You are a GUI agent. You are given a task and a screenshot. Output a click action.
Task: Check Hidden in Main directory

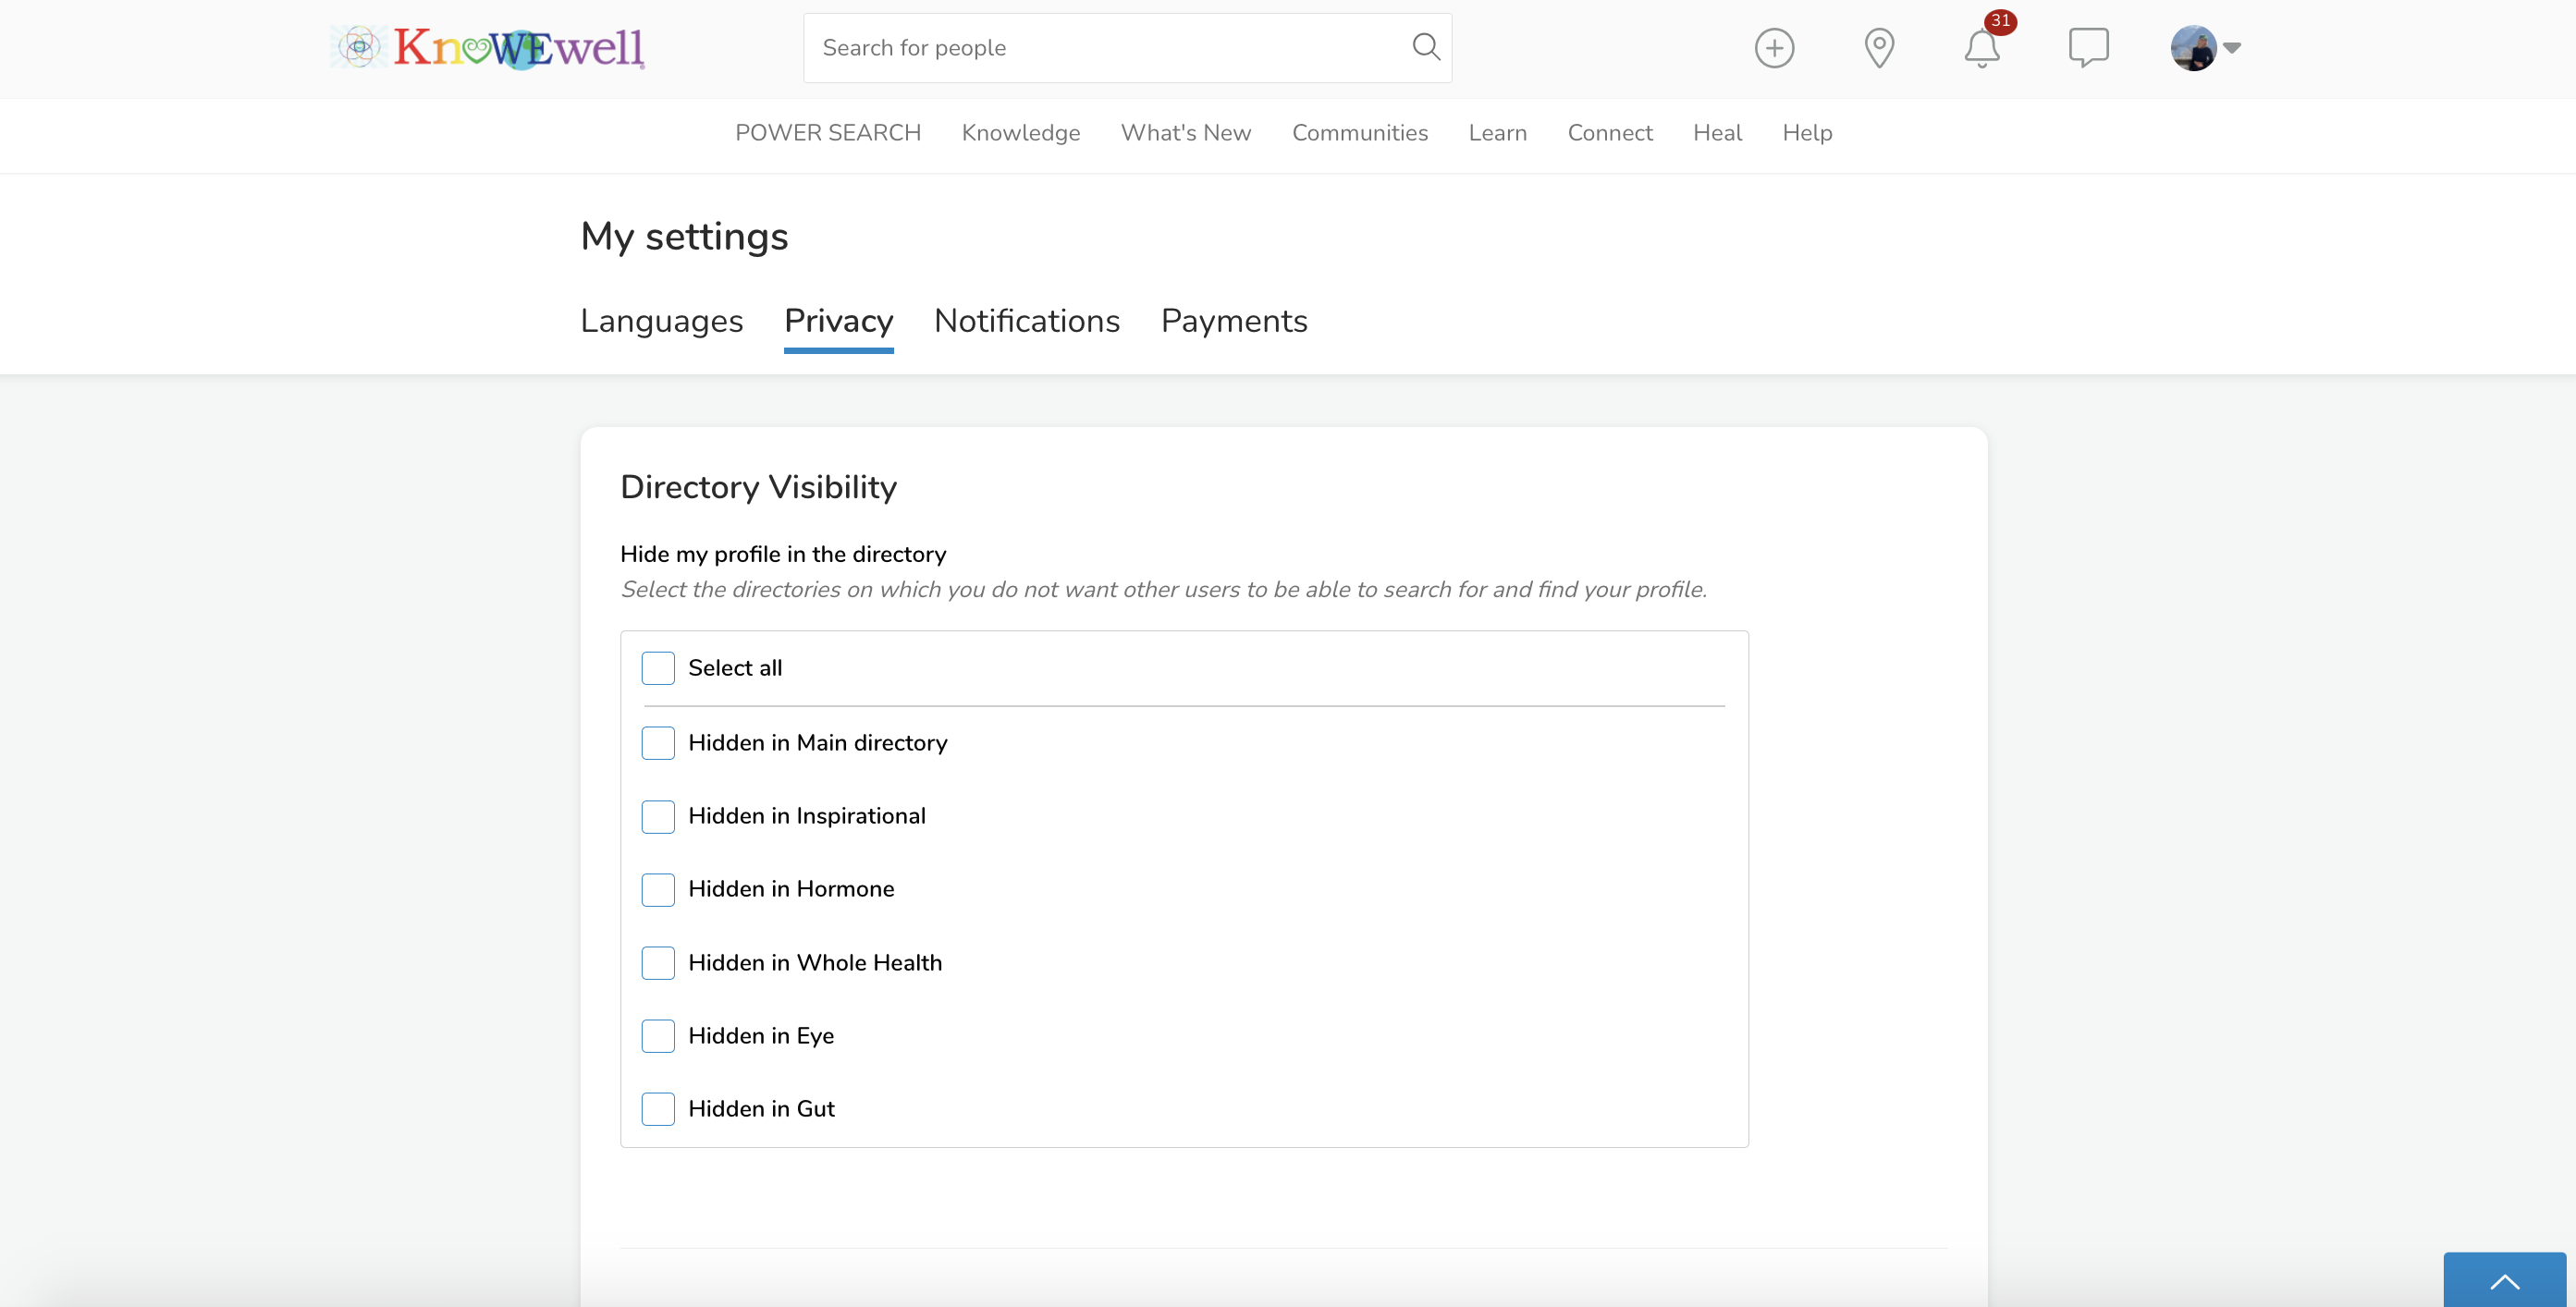[x=658, y=743]
